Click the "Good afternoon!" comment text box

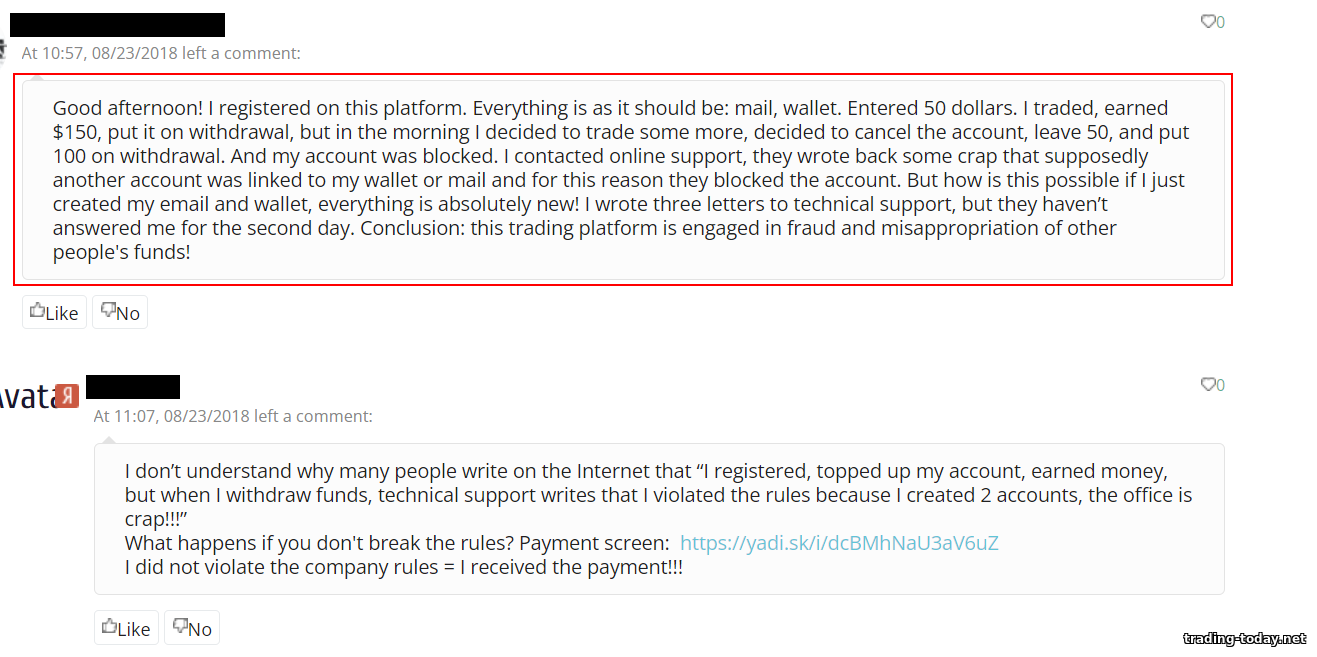(622, 180)
